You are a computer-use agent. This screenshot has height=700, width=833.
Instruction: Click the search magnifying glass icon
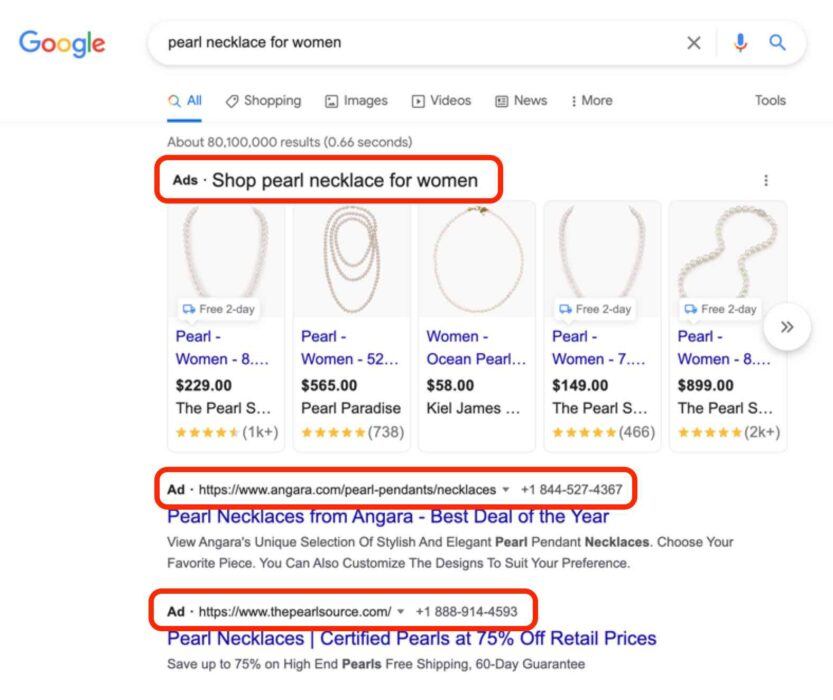777,43
